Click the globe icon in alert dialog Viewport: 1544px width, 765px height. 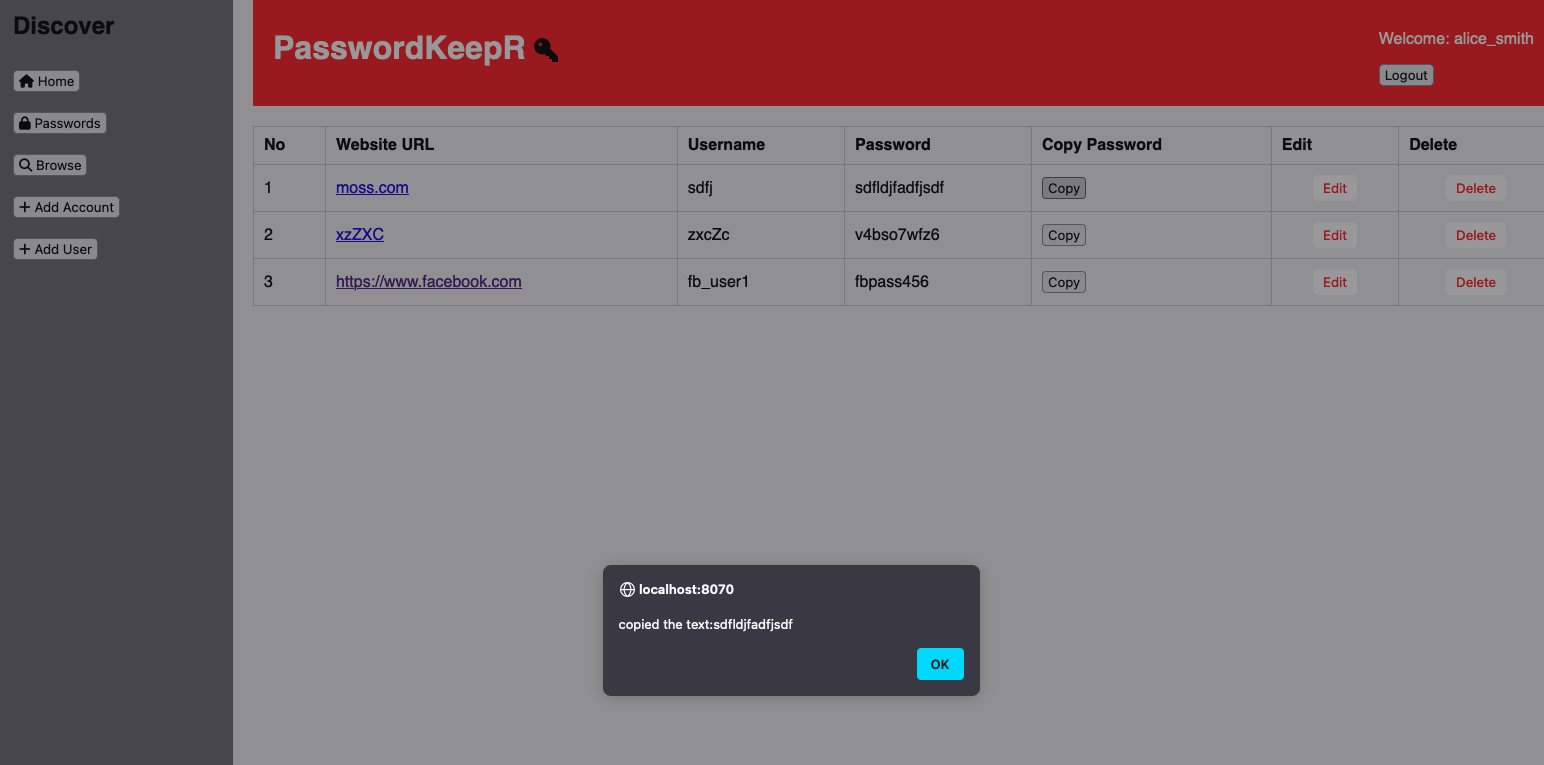click(627, 590)
